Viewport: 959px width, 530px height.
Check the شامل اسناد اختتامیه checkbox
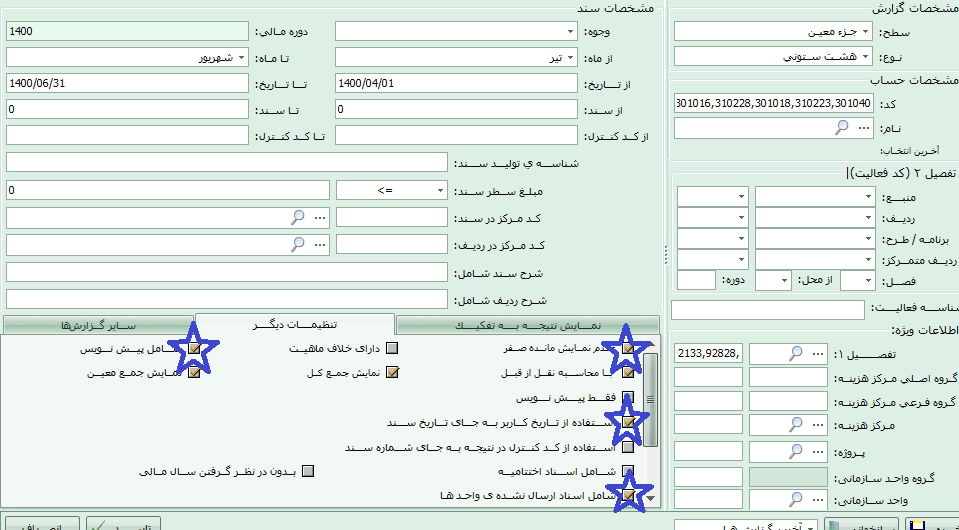coord(628,471)
